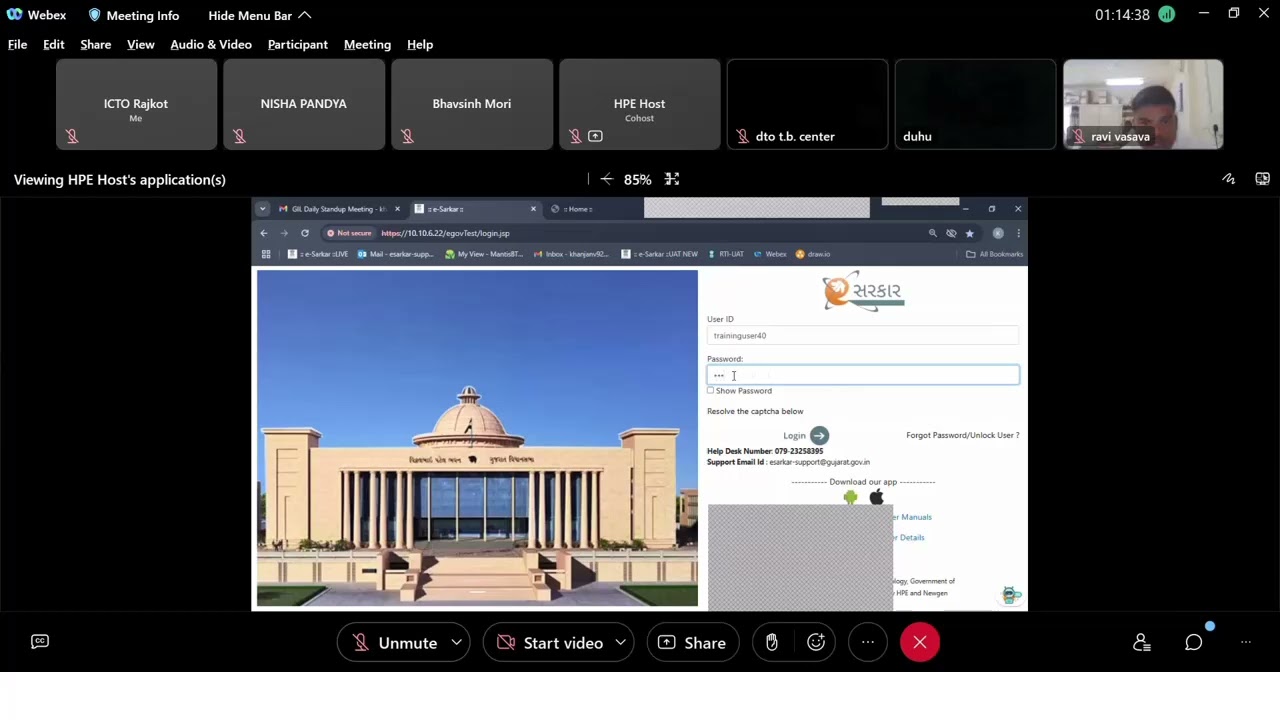Select dto t.b. center participant tile

(807, 105)
